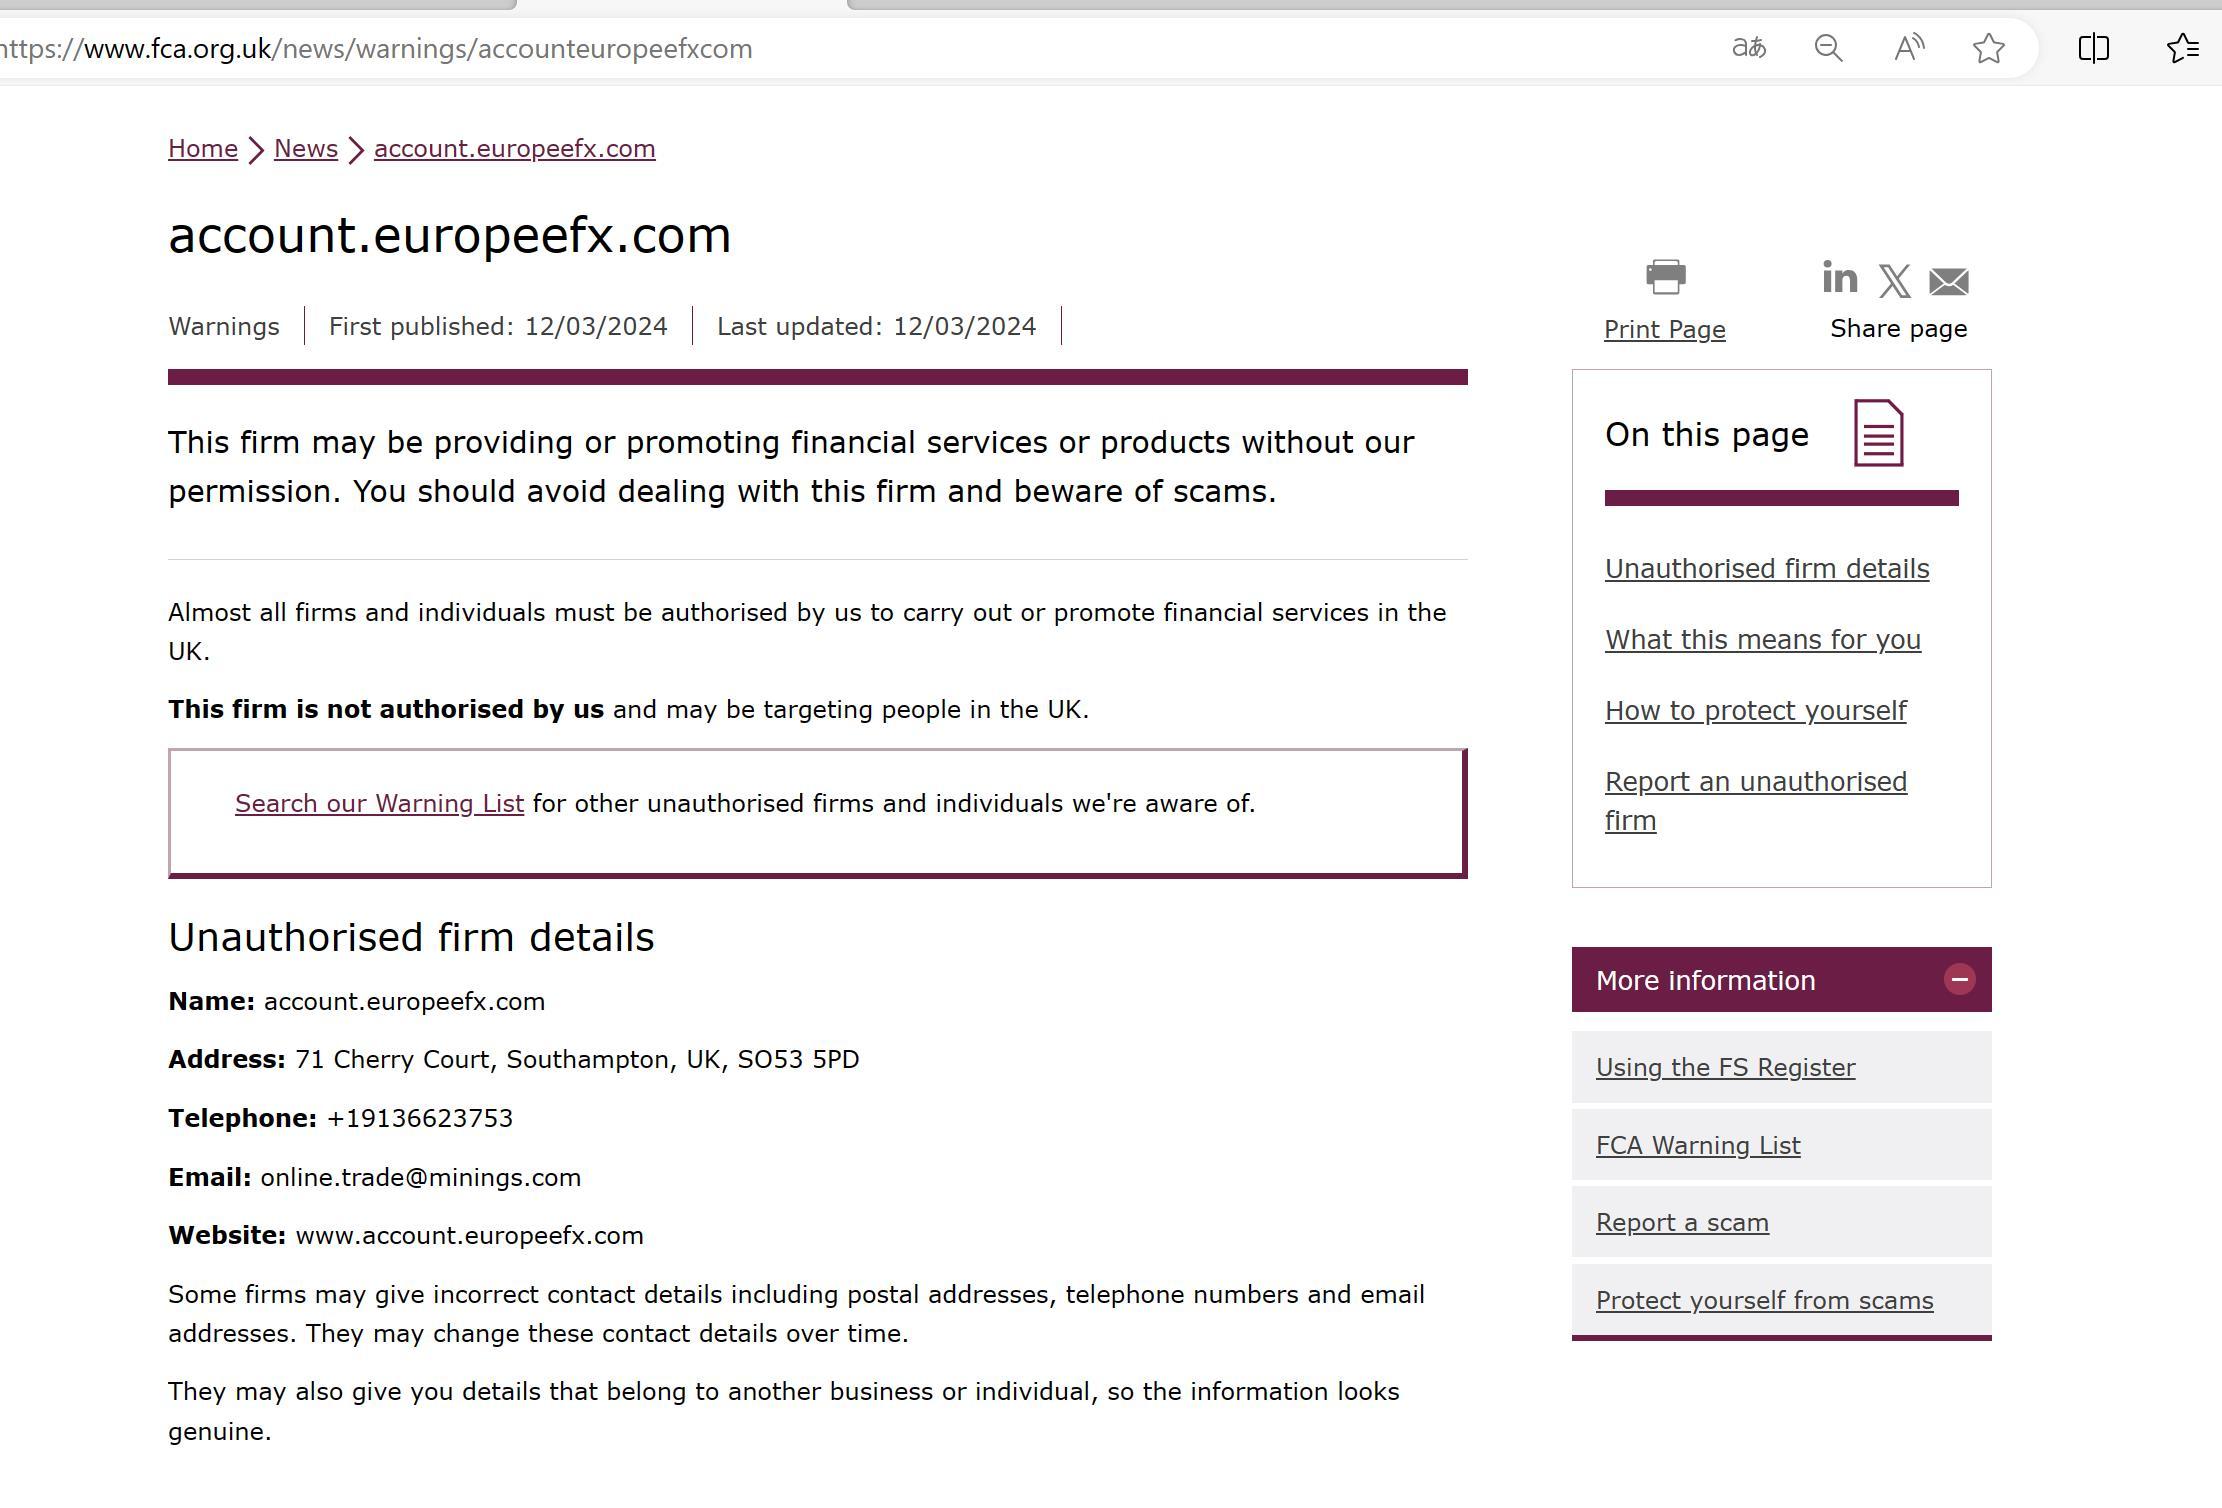Open the News breadcrumb link

tap(306, 149)
